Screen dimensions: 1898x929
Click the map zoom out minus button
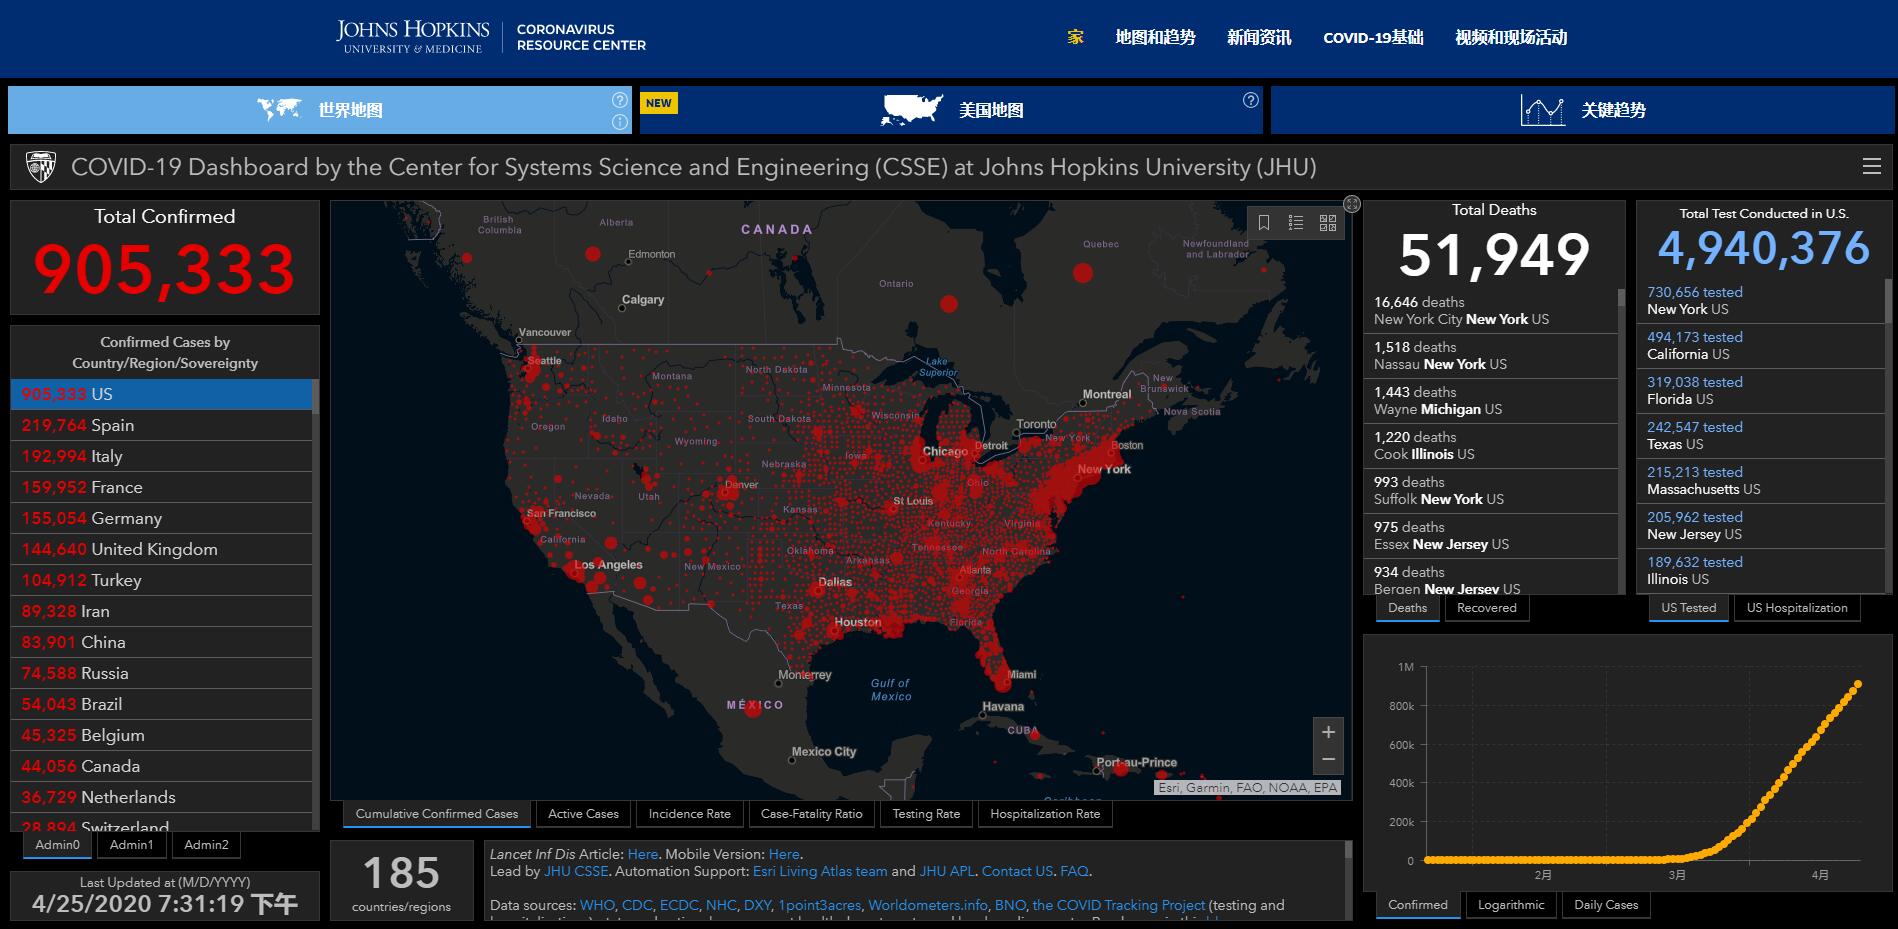1328,760
